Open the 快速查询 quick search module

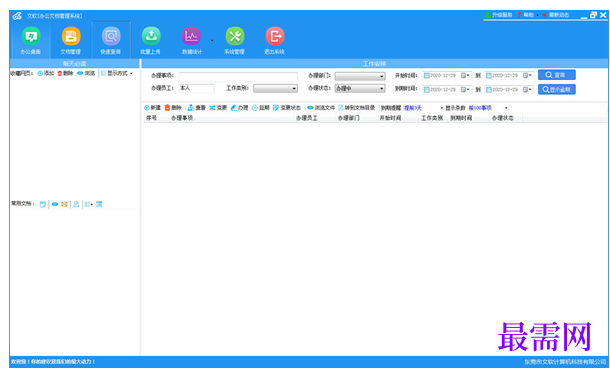pos(111,40)
